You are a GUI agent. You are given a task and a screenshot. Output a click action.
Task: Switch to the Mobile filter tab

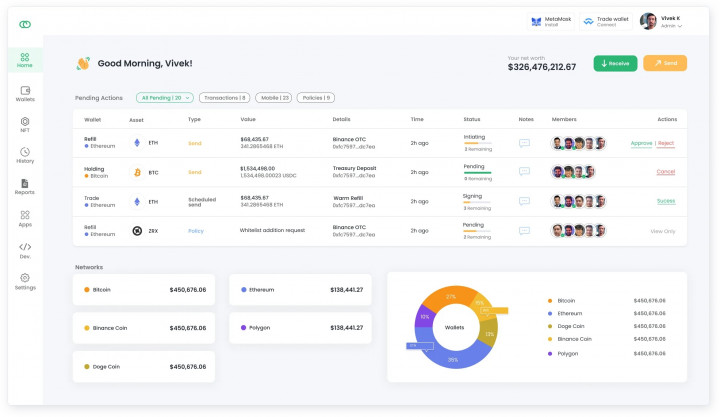[274, 98]
